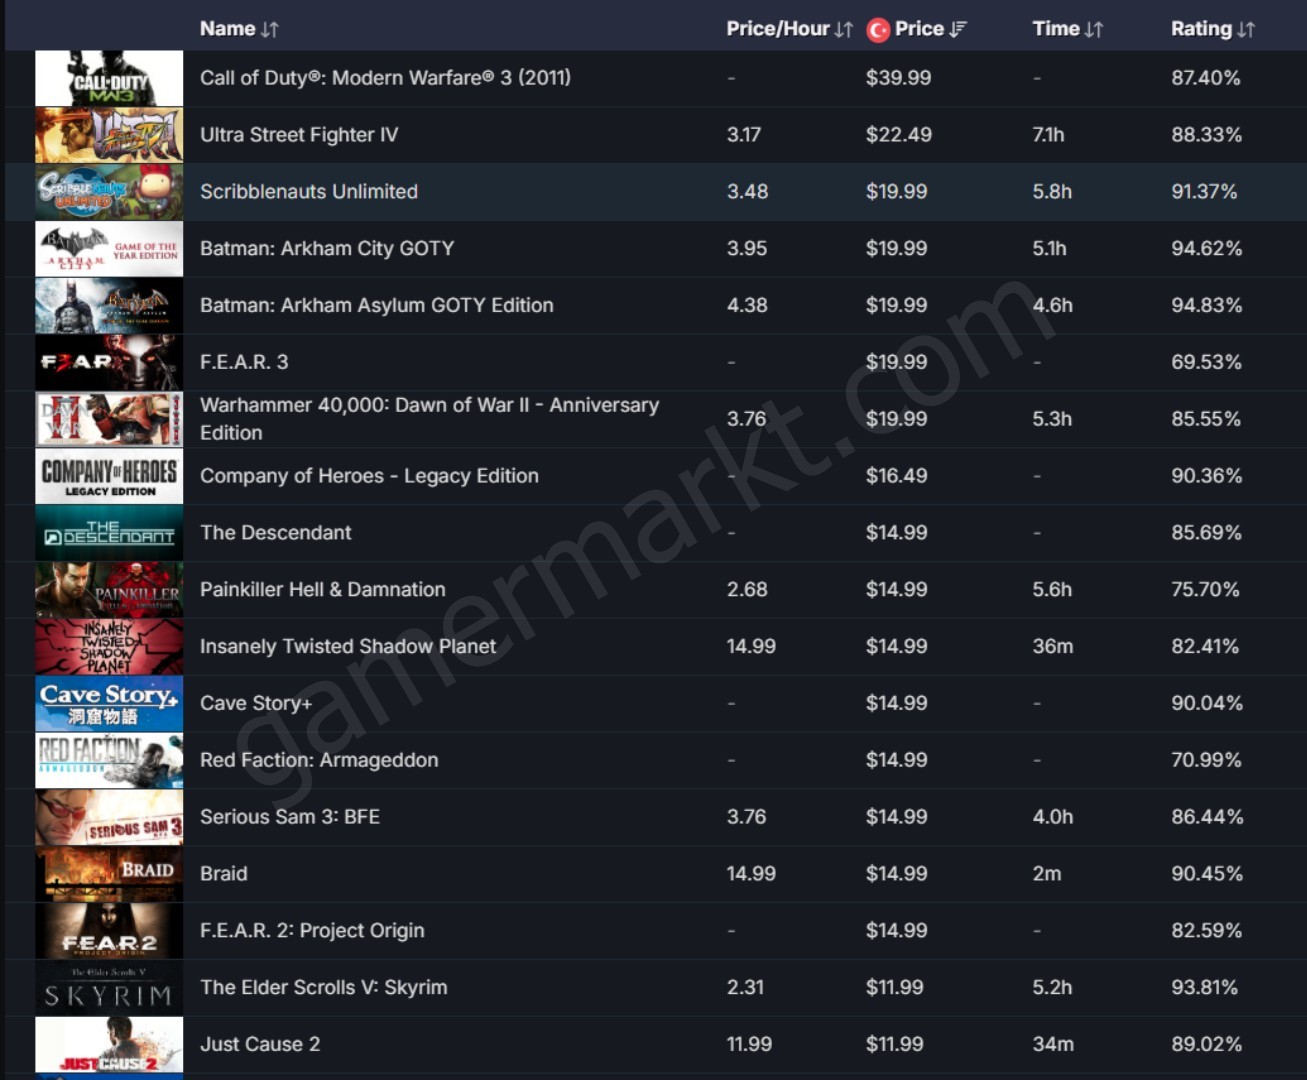
Task: Click the 93.81% rating value
Action: click(x=1206, y=988)
